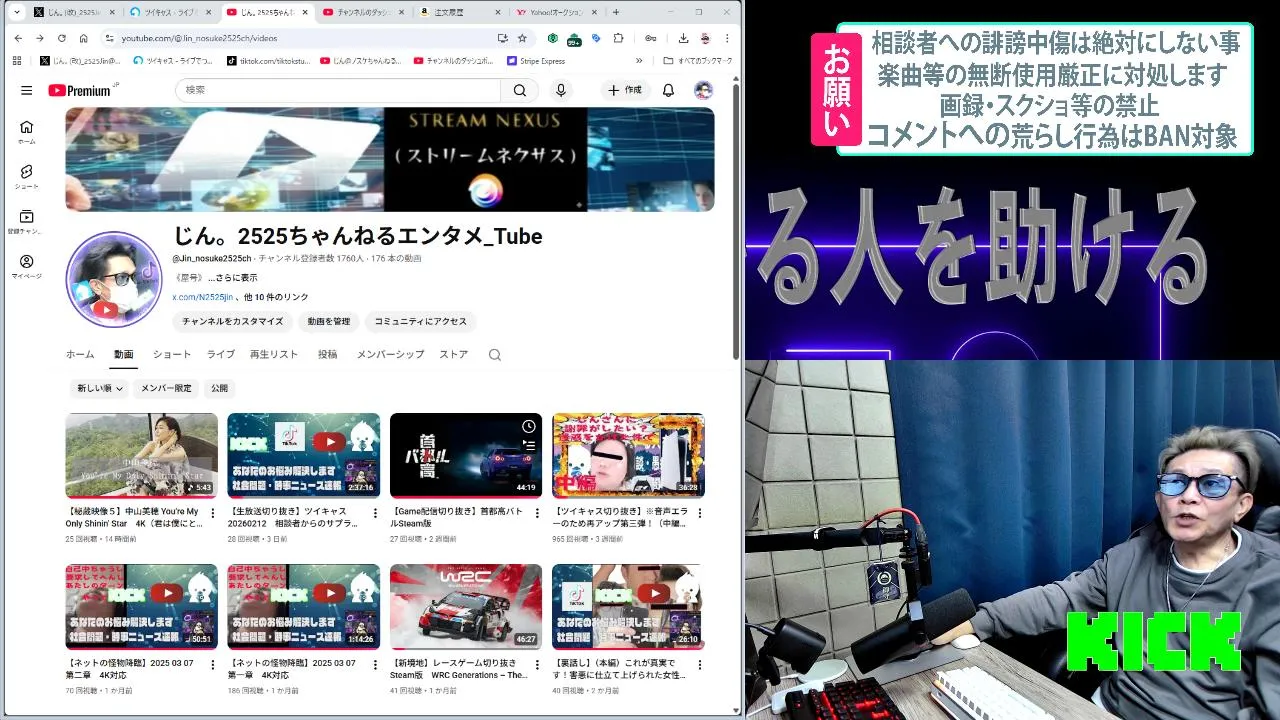Open a new browser tab with plus
Image resolution: width=1280 pixels, height=720 pixels.
616,12
